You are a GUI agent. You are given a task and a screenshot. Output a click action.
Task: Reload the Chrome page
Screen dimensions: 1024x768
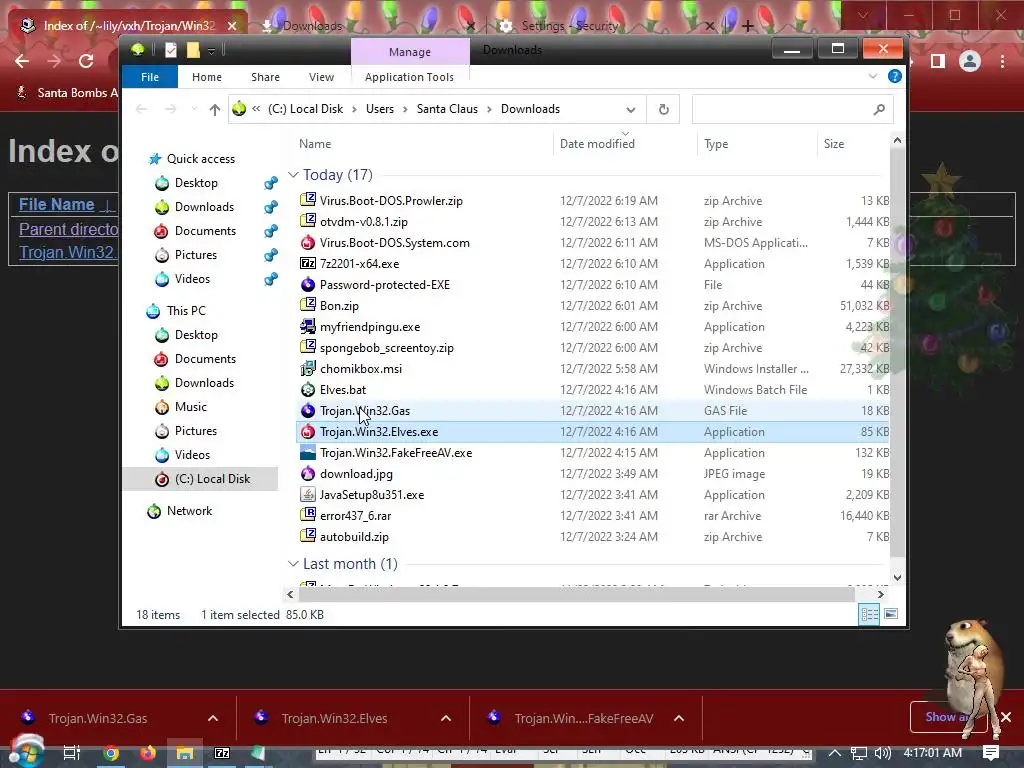[86, 61]
